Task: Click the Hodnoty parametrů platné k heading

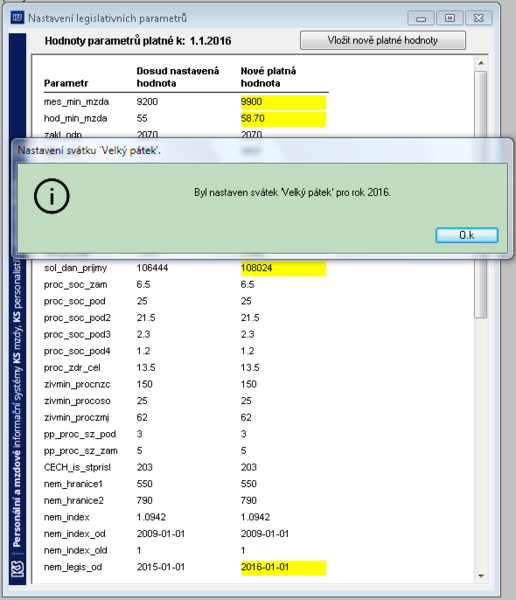Action: pyautogui.click(x=138, y=41)
